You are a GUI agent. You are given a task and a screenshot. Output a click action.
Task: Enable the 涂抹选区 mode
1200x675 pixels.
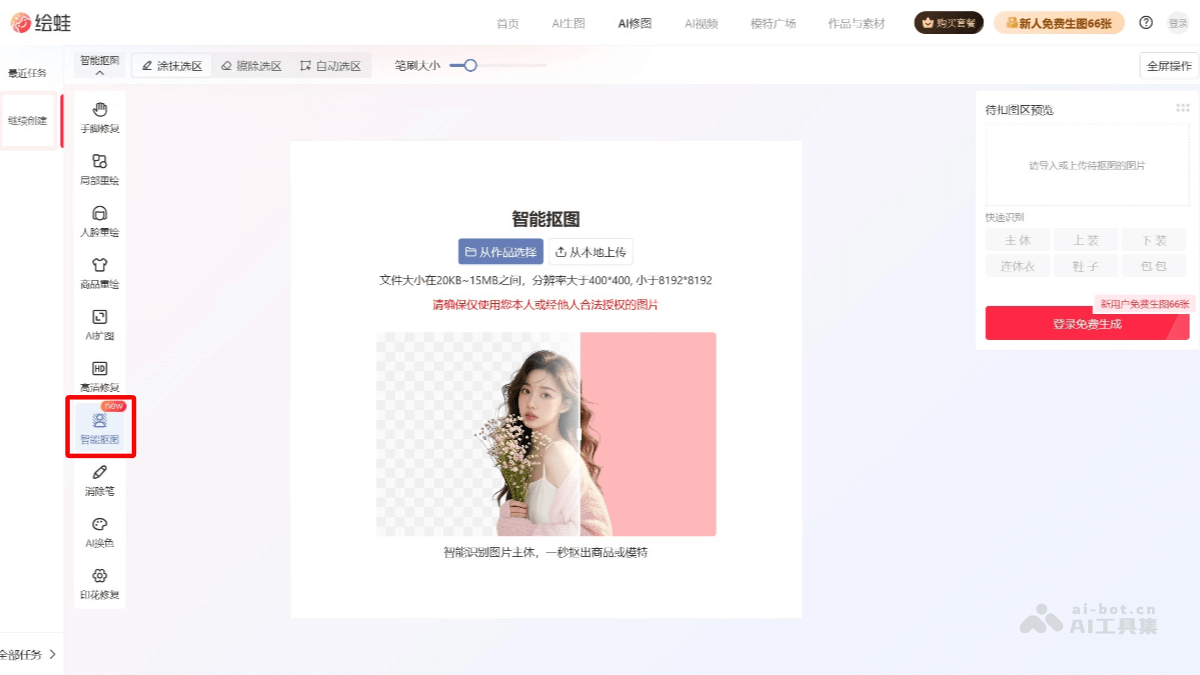[170, 64]
